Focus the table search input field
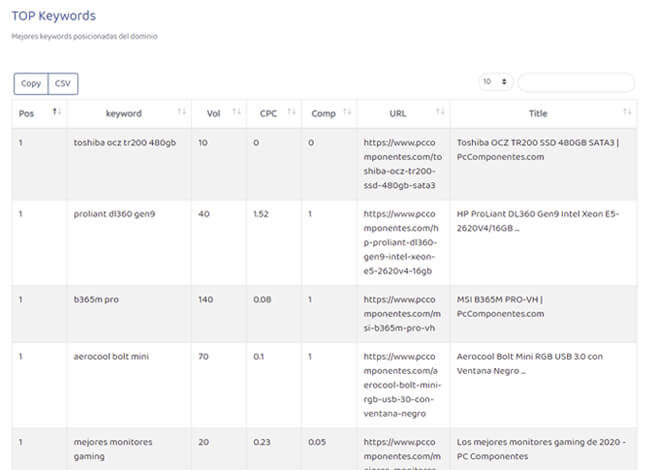 [x=576, y=82]
